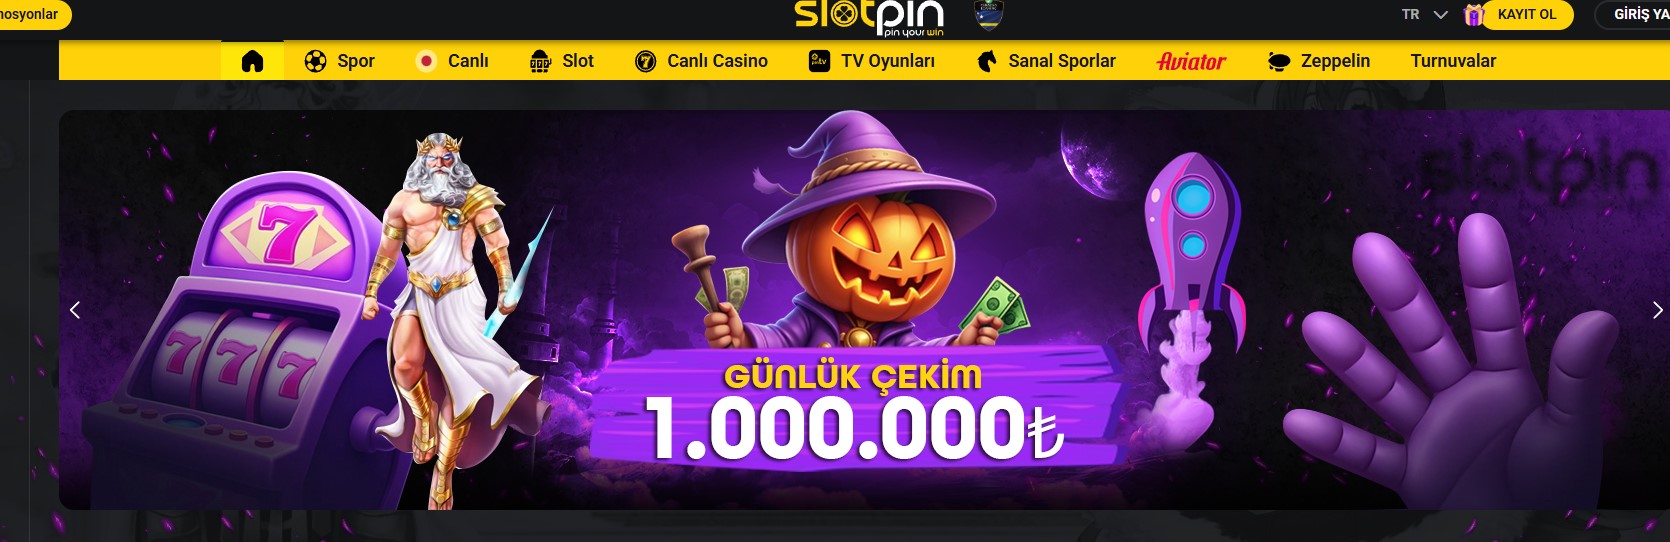Click the red dot Canlı icon
Screen dimensions: 1670x542
click(x=426, y=61)
